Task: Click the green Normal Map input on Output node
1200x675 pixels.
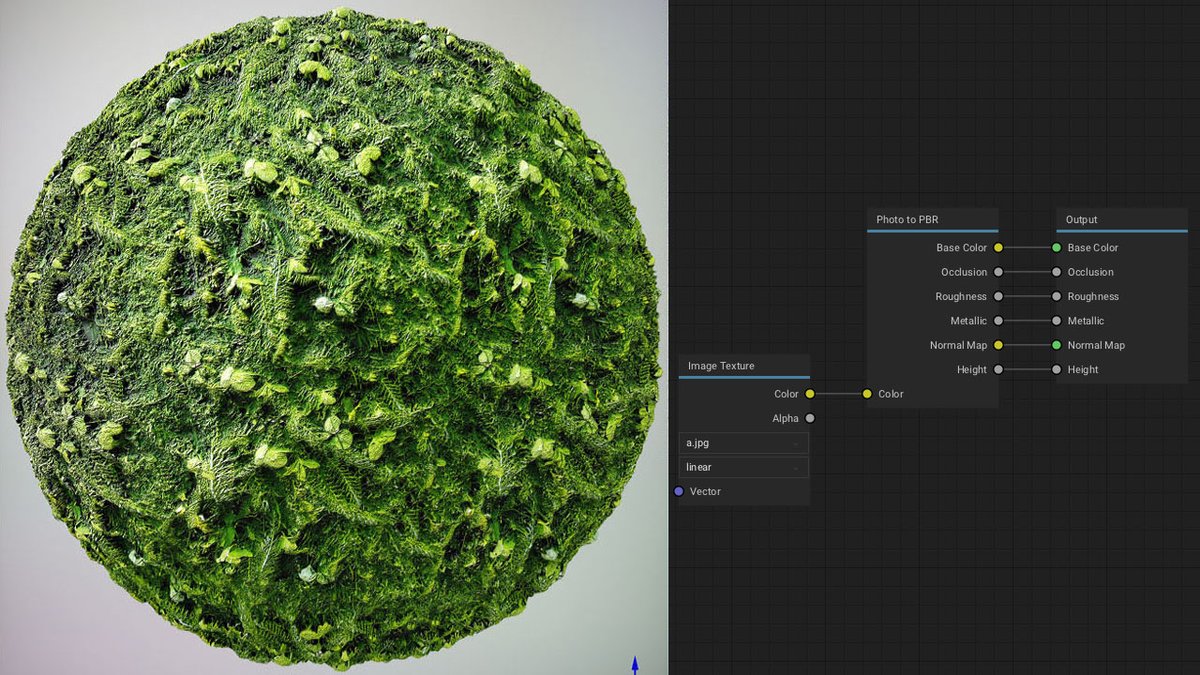Action: point(1056,345)
